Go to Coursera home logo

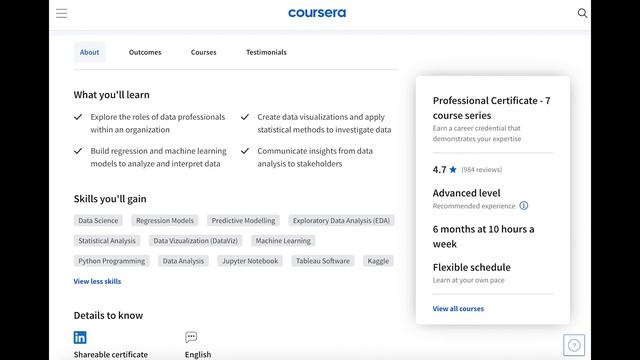tap(317, 13)
